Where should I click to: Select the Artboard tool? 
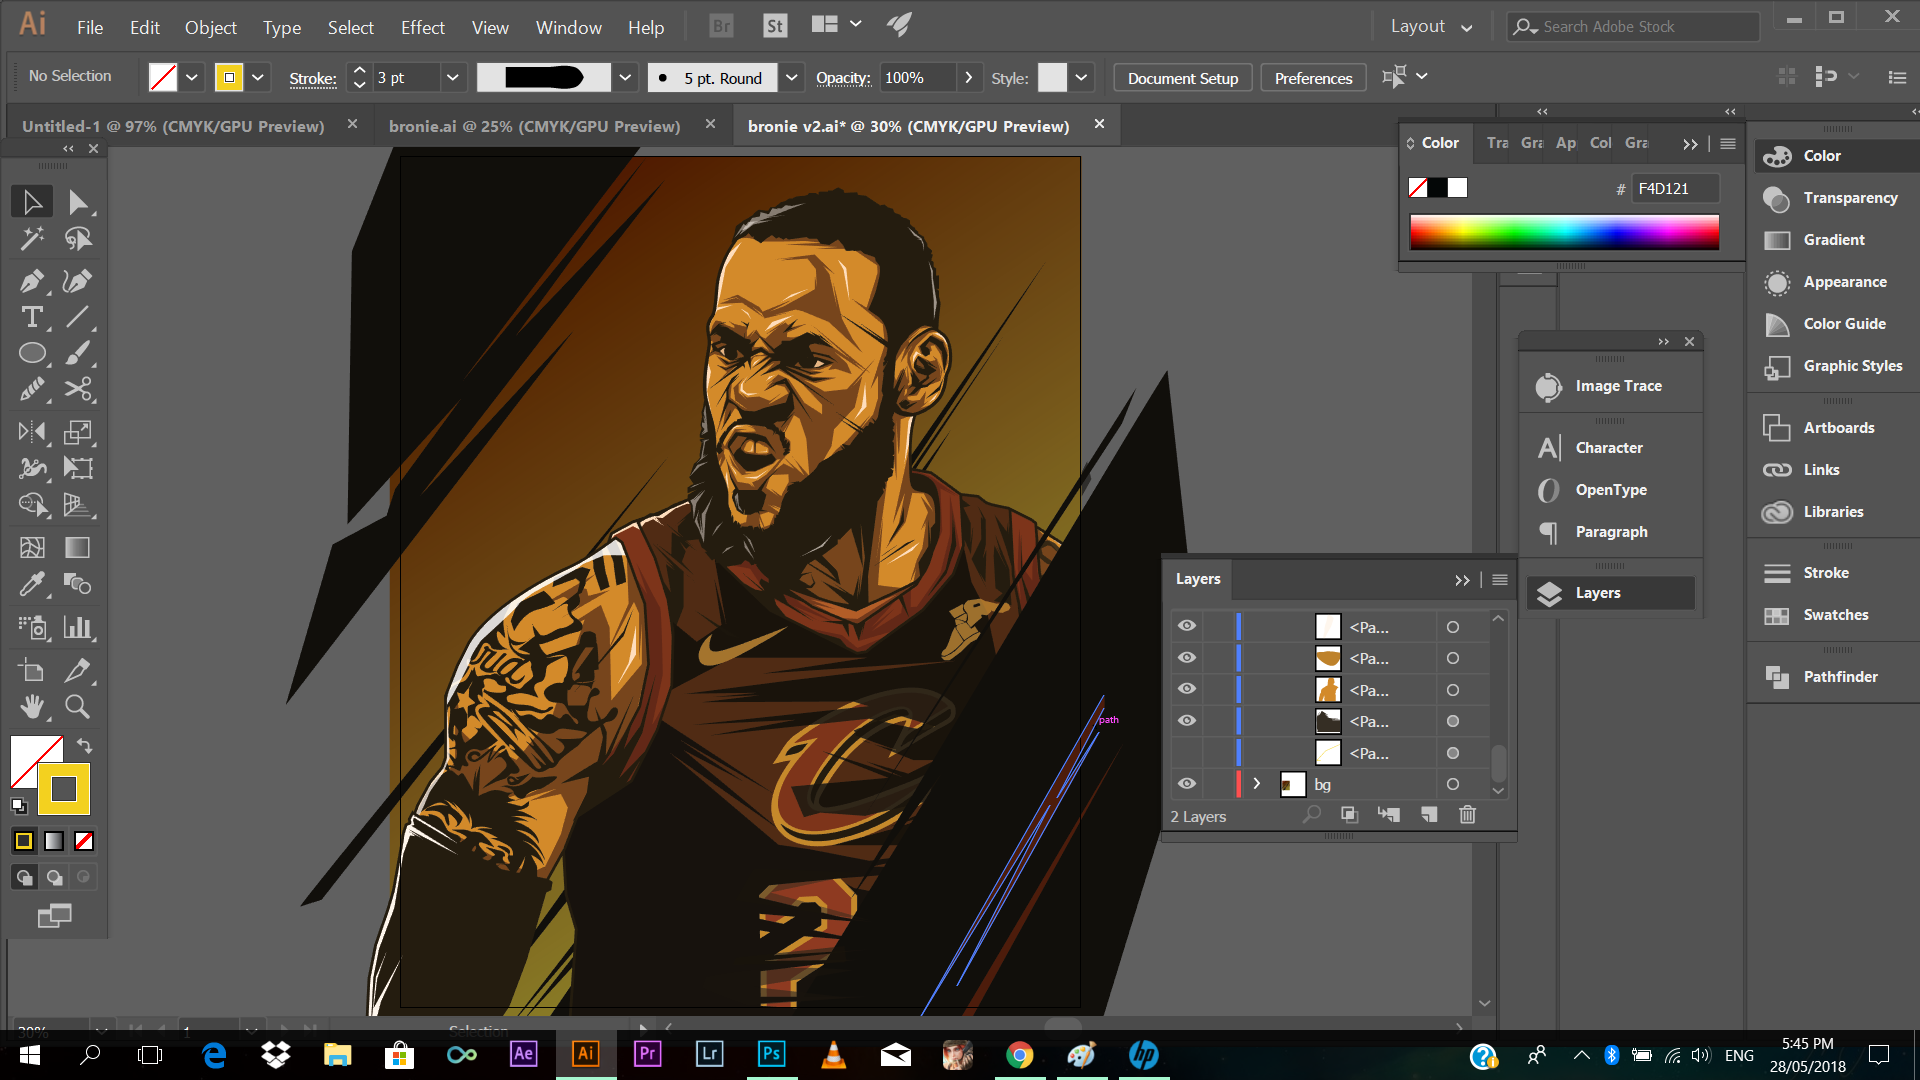click(x=32, y=670)
